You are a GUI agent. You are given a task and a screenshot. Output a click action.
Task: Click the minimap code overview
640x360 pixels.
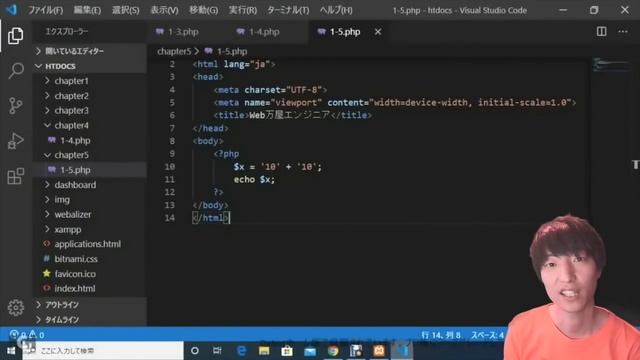(x=611, y=65)
